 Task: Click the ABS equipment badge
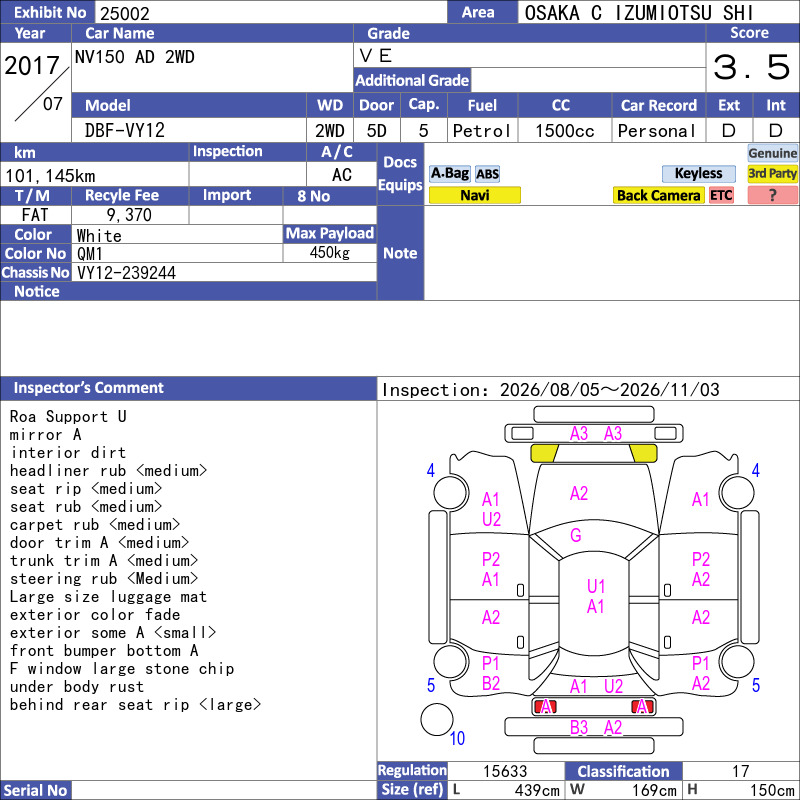[487, 174]
